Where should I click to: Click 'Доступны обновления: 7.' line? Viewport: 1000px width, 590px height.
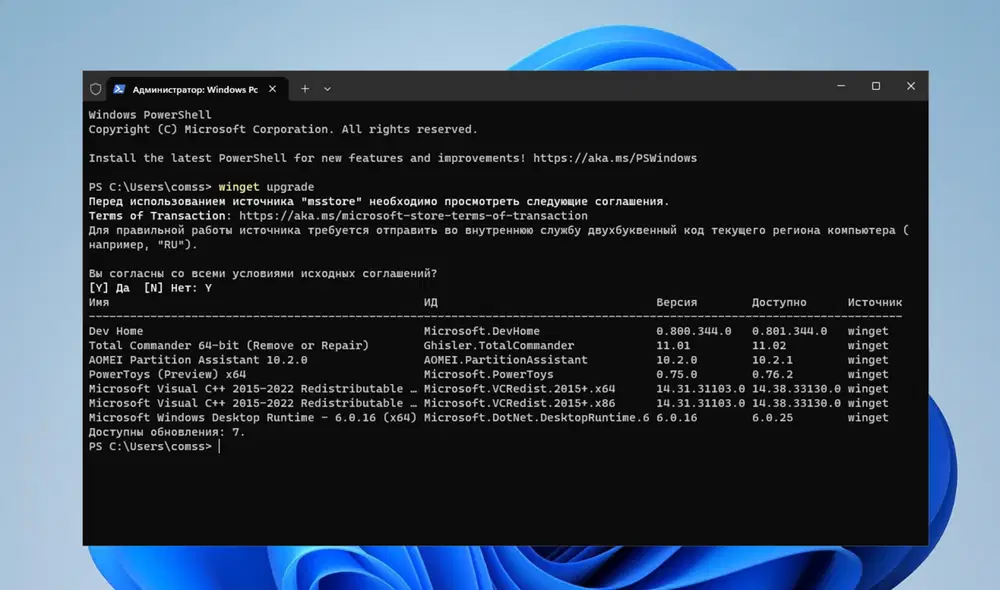click(166, 432)
